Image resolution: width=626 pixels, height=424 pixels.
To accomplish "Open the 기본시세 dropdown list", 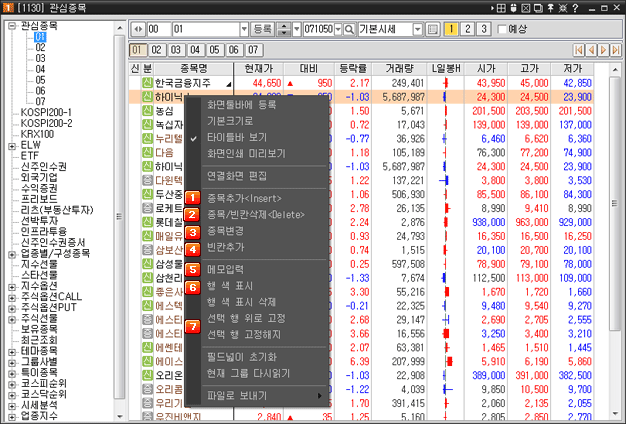I will coord(417,30).
